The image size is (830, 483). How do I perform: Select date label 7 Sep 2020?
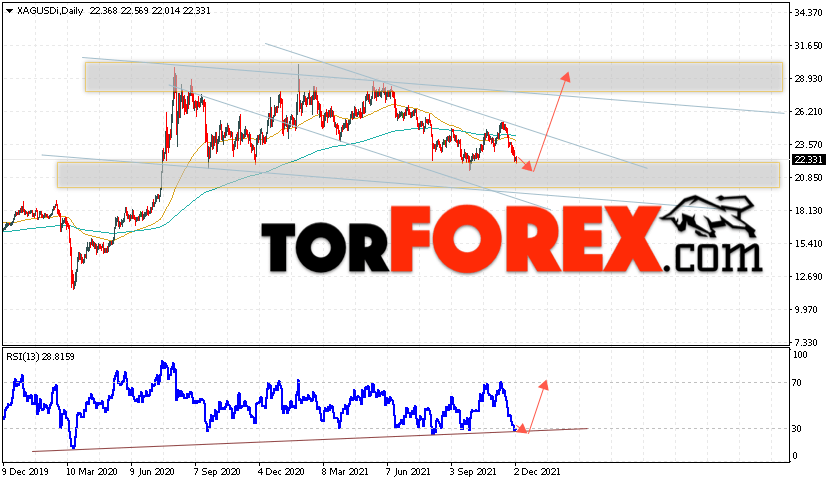[x=217, y=471]
